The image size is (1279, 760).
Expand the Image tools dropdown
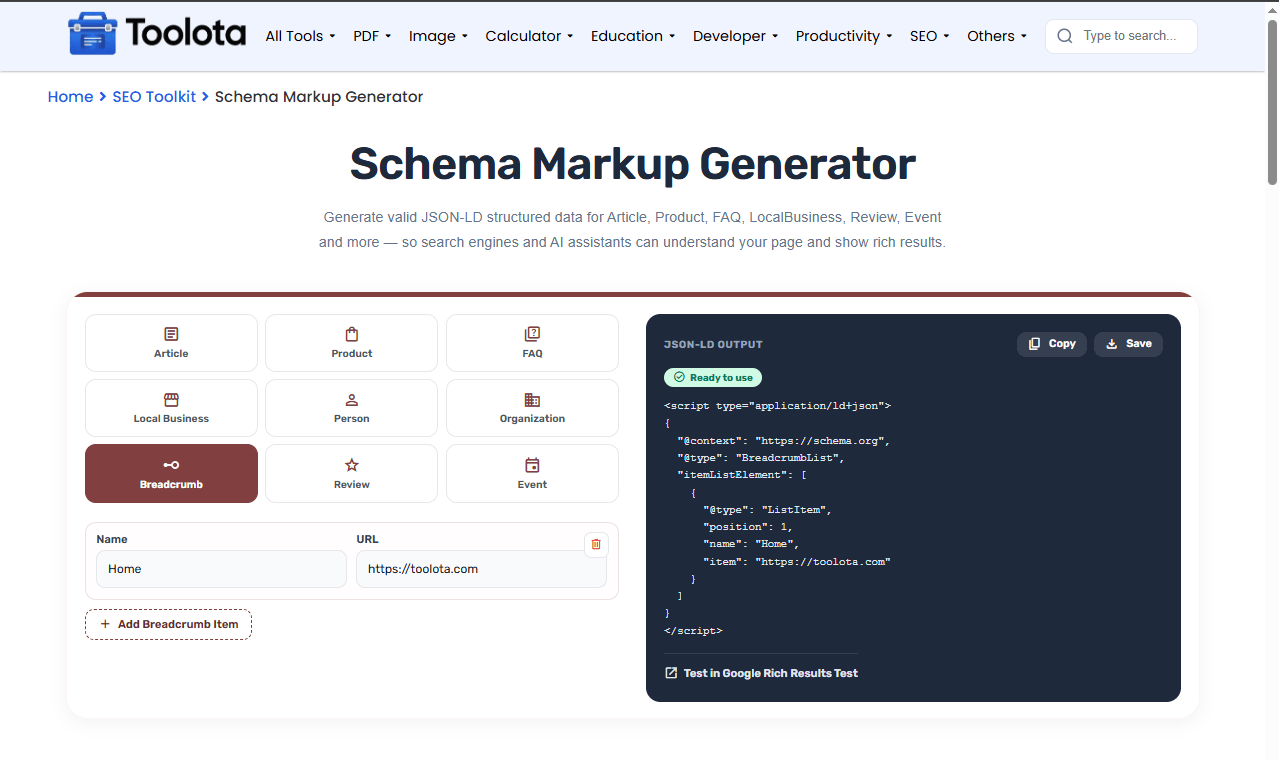(x=438, y=36)
